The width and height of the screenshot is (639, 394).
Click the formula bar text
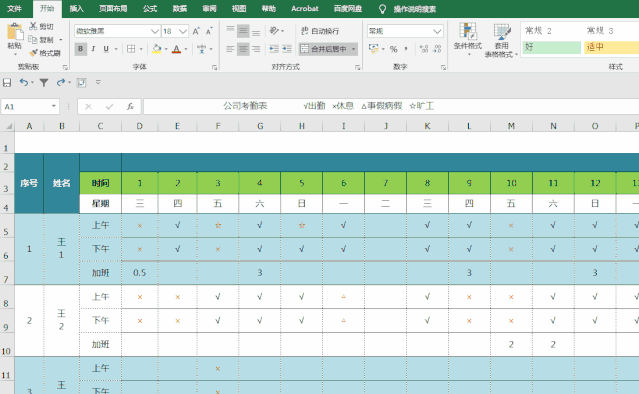[x=328, y=106]
